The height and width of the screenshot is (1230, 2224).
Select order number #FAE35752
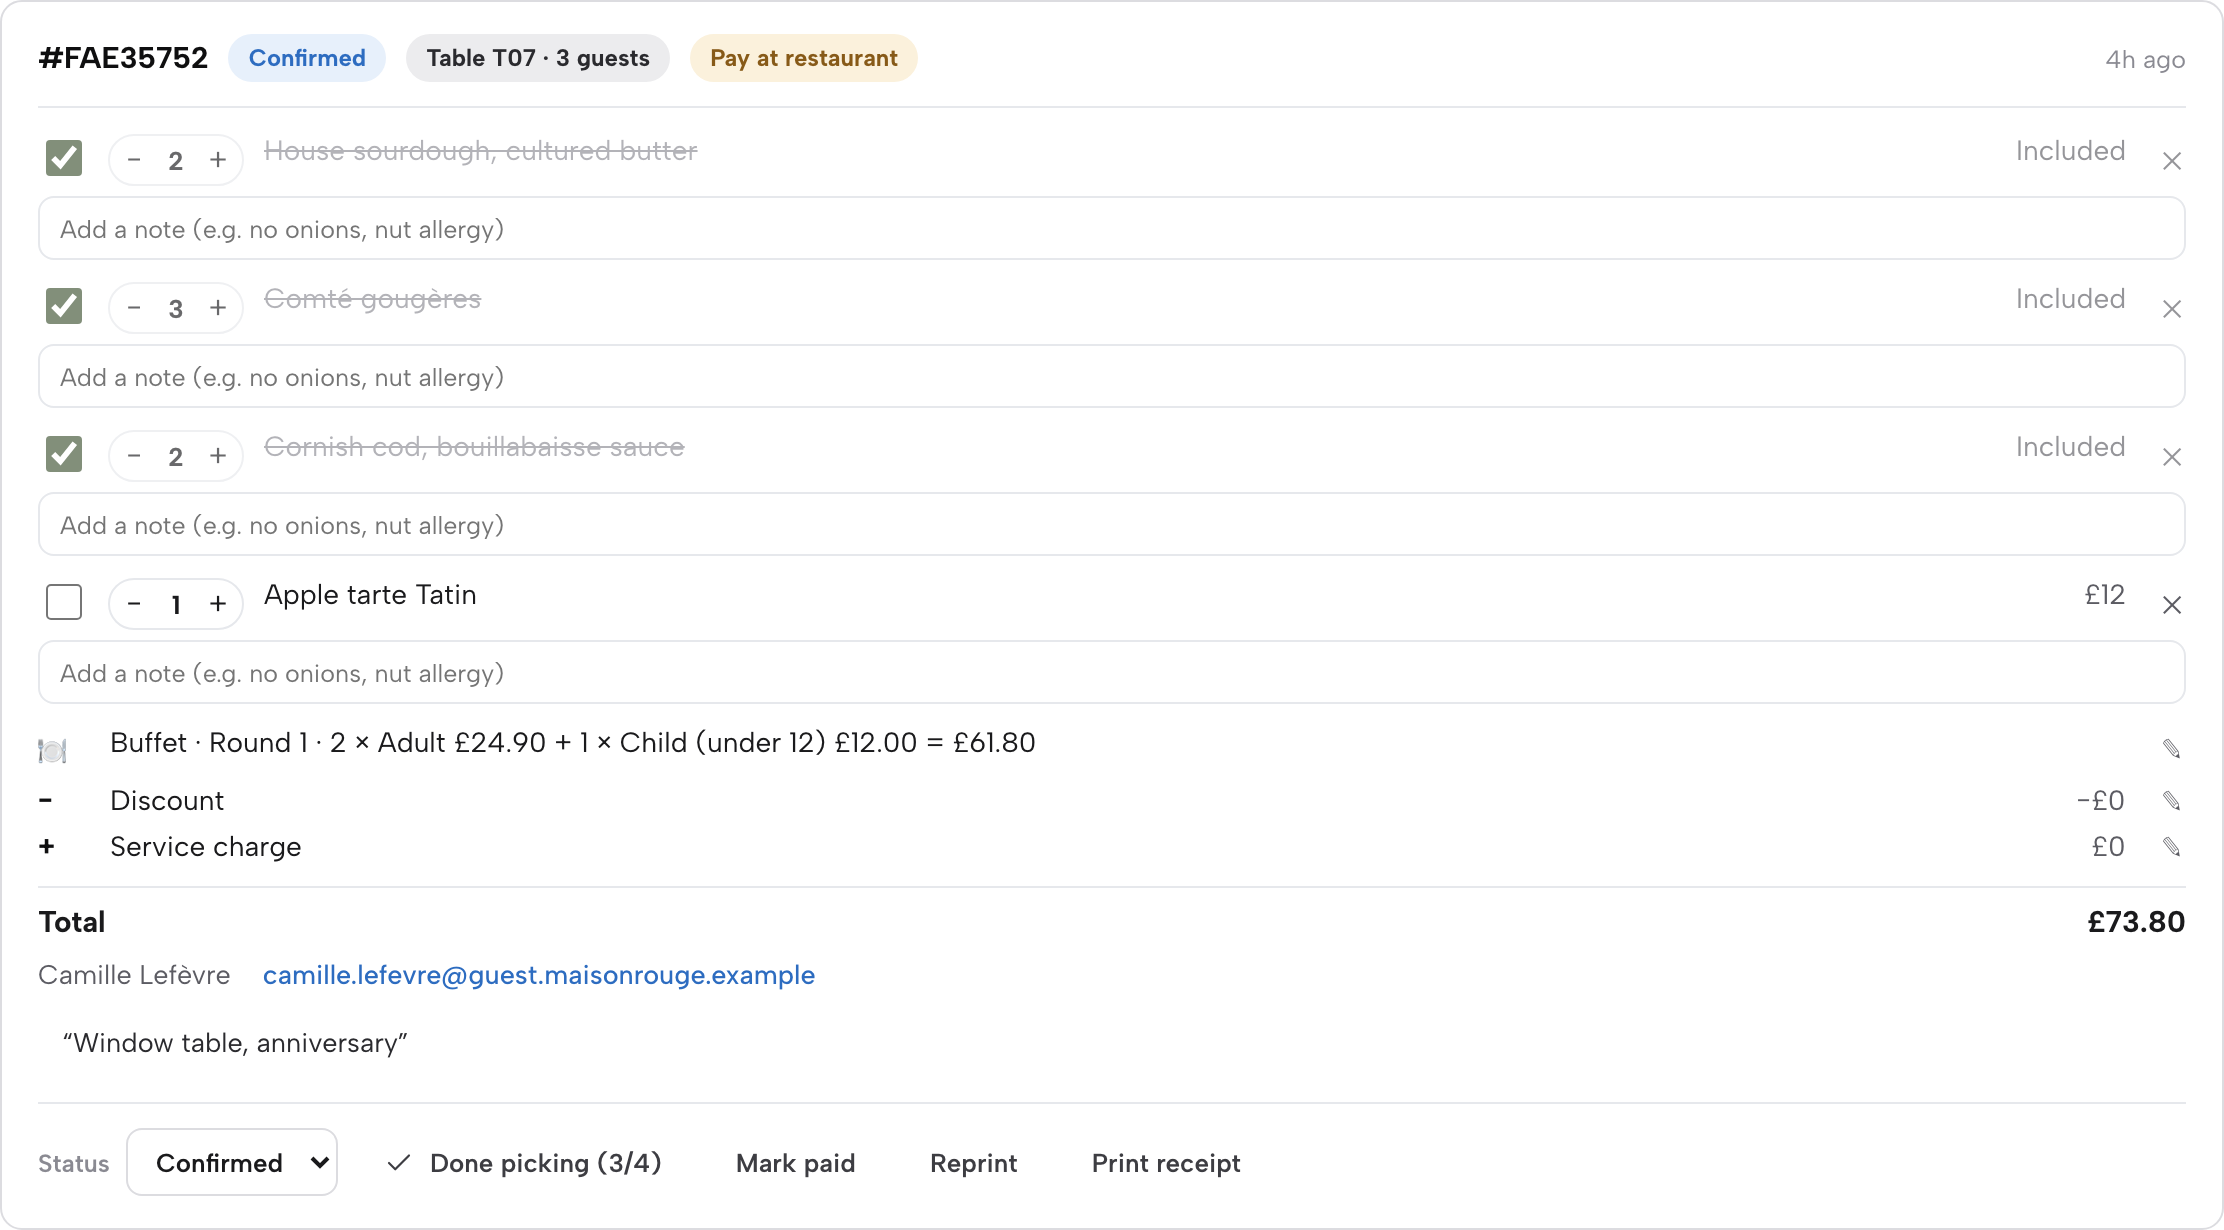click(123, 58)
